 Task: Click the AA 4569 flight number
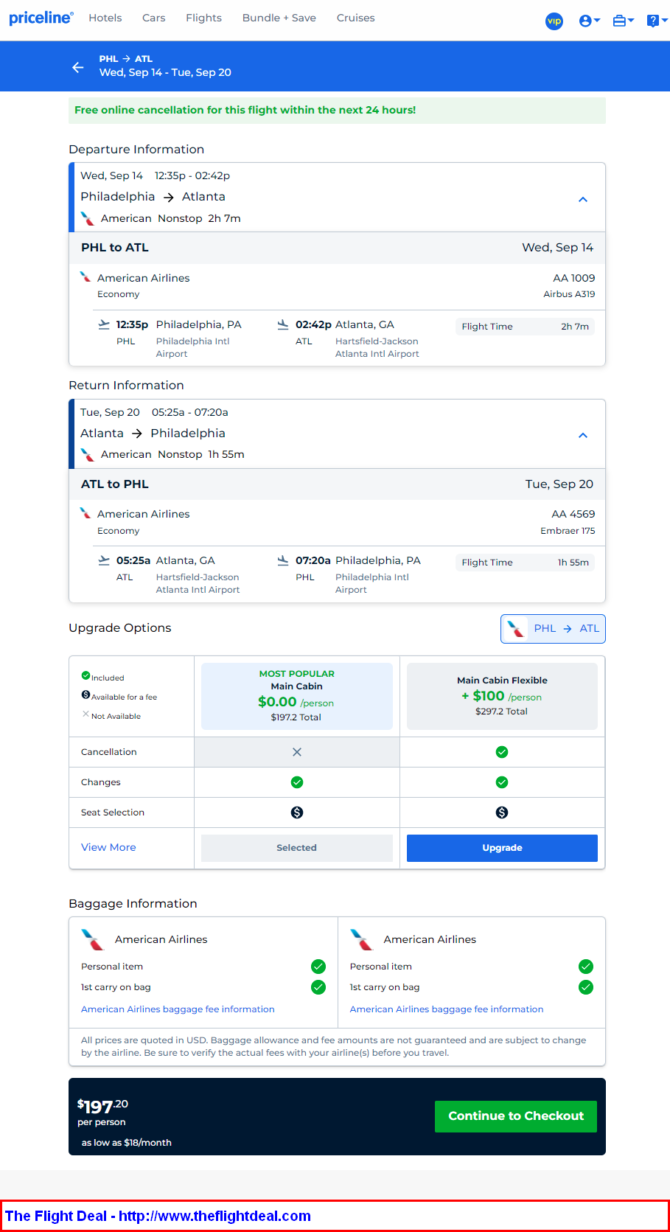[x=574, y=514]
